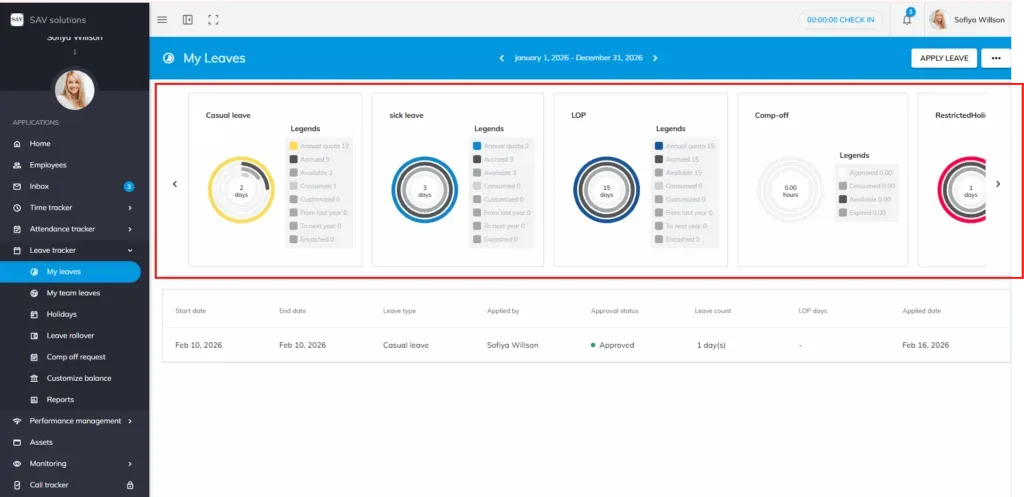The height and width of the screenshot is (497, 1024).
Task: Open the Leave rollover link
Action: tap(71, 336)
